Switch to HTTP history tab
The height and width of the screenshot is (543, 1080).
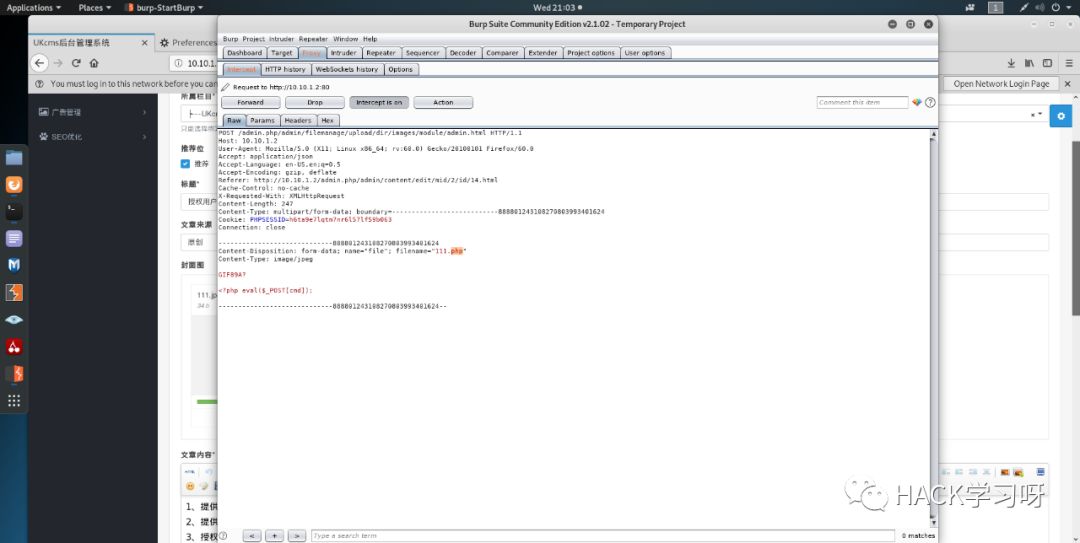285,70
